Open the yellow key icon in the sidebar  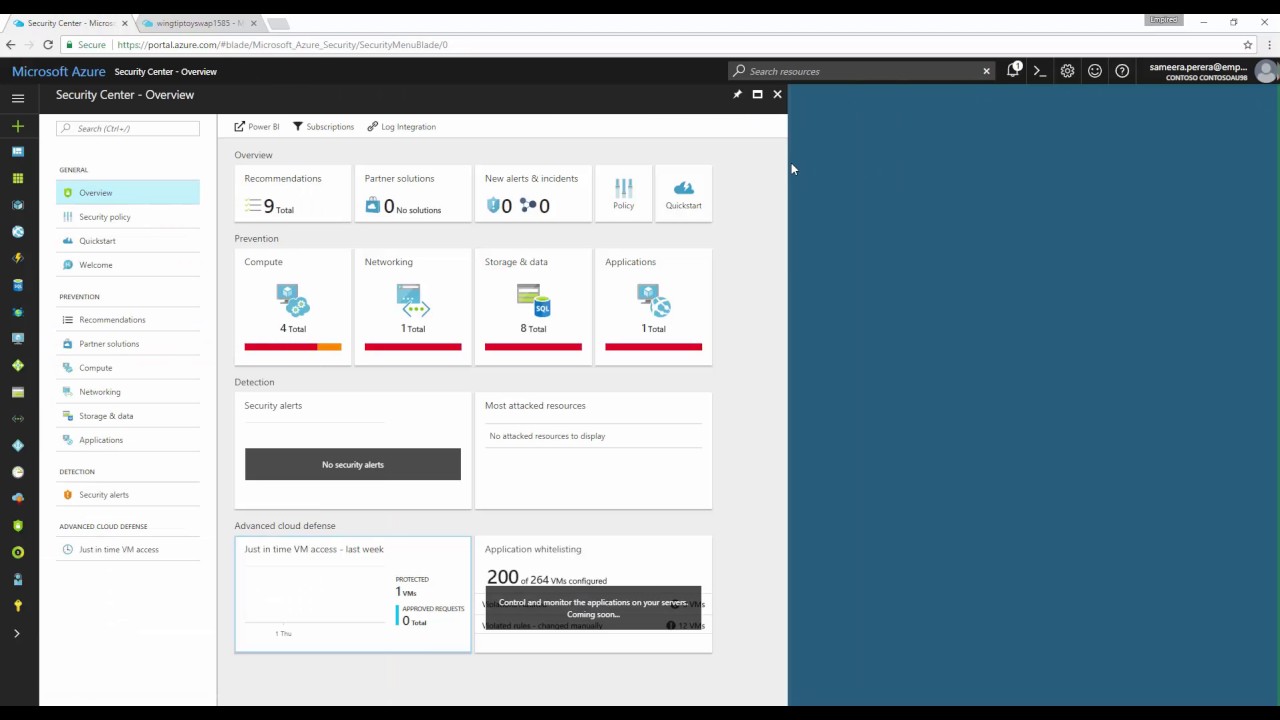(x=18, y=606)
